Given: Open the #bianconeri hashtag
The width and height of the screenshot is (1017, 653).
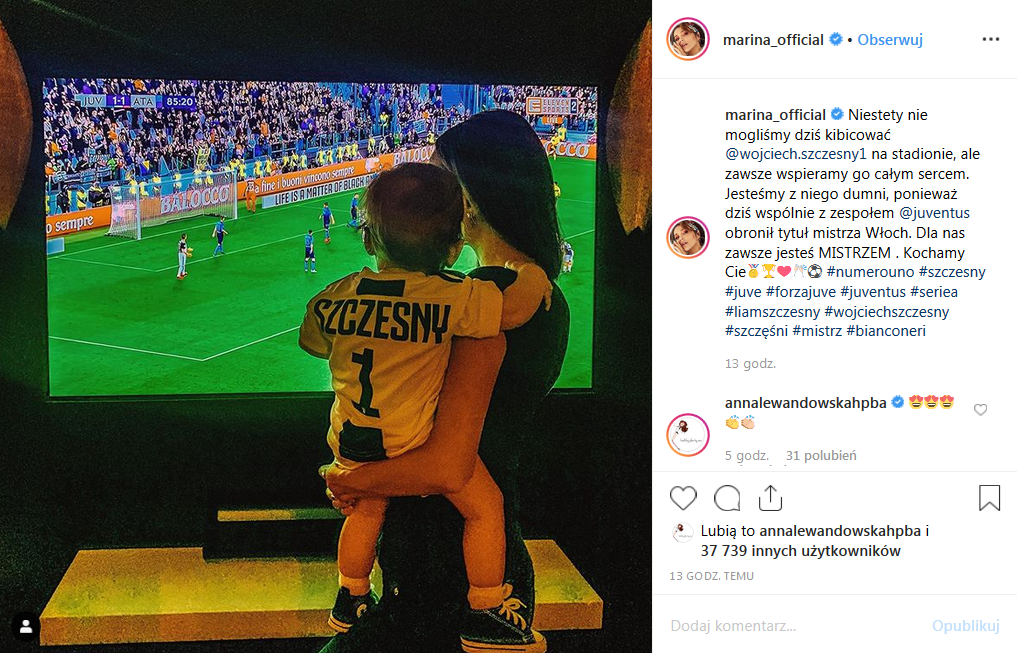Looking at the screenshot, I should [x=886, y=331].
